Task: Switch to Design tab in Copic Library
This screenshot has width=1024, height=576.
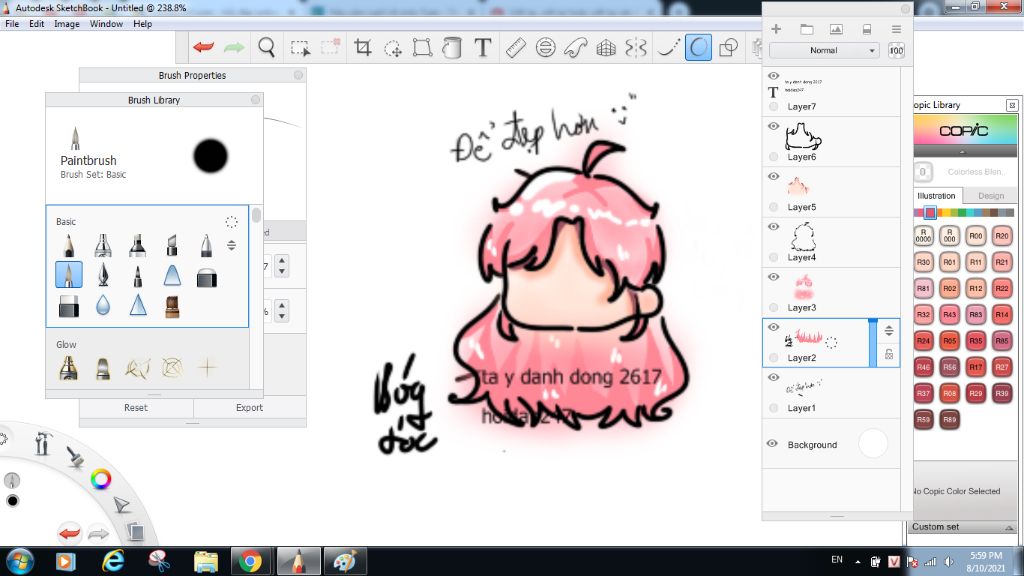Action: coord(991,195)
